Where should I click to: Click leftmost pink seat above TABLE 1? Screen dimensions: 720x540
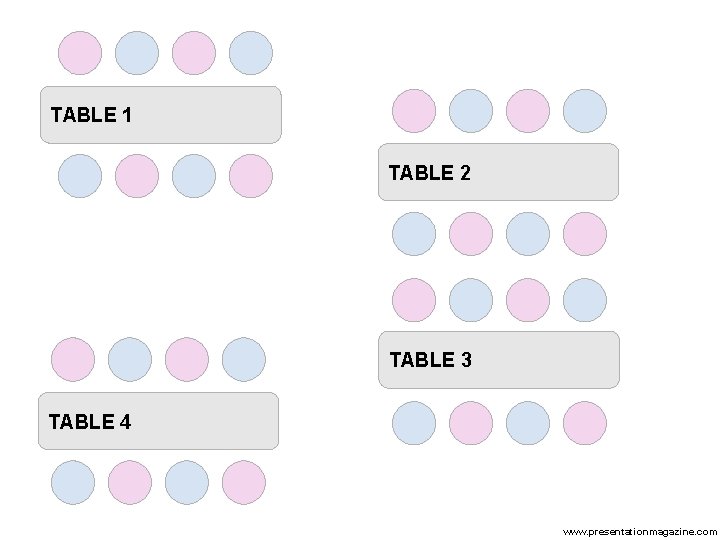[80, 53]
